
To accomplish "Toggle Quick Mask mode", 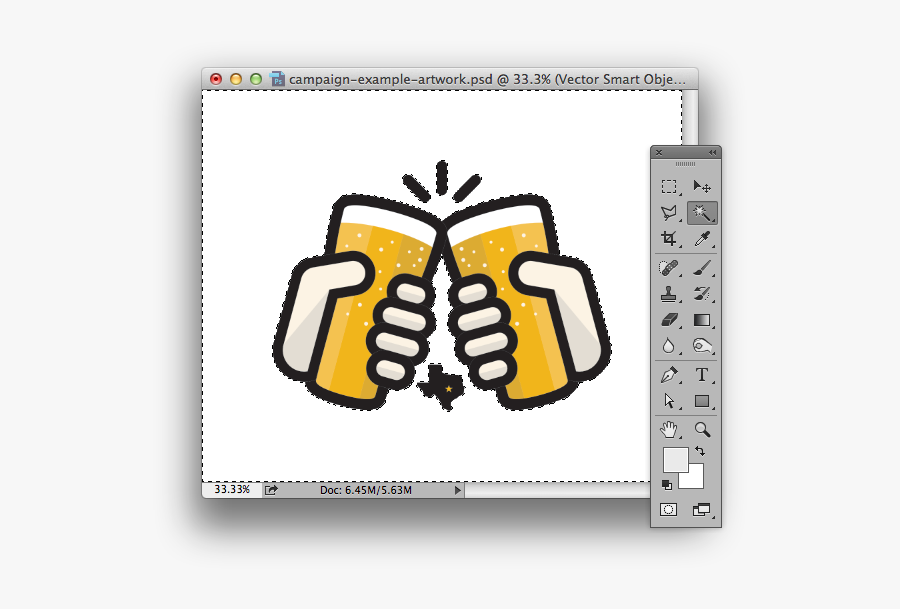I will [668, 508].
